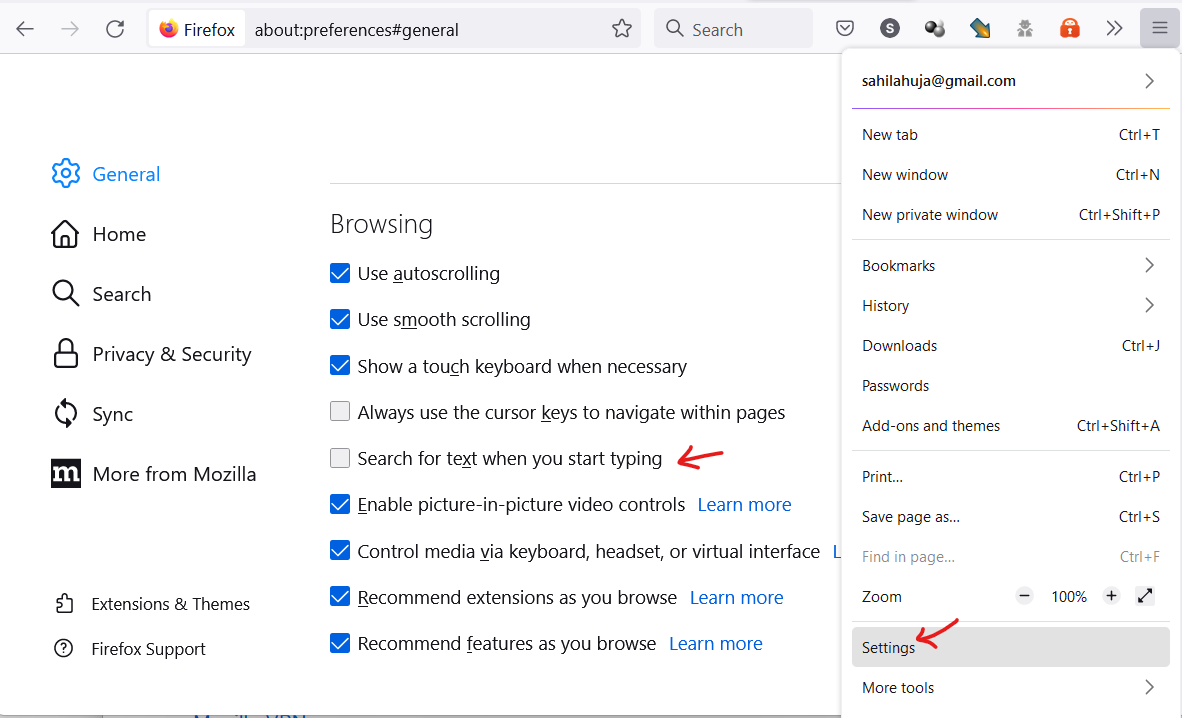
Task: Bookmark this page with the star icon
Action: 622,29
